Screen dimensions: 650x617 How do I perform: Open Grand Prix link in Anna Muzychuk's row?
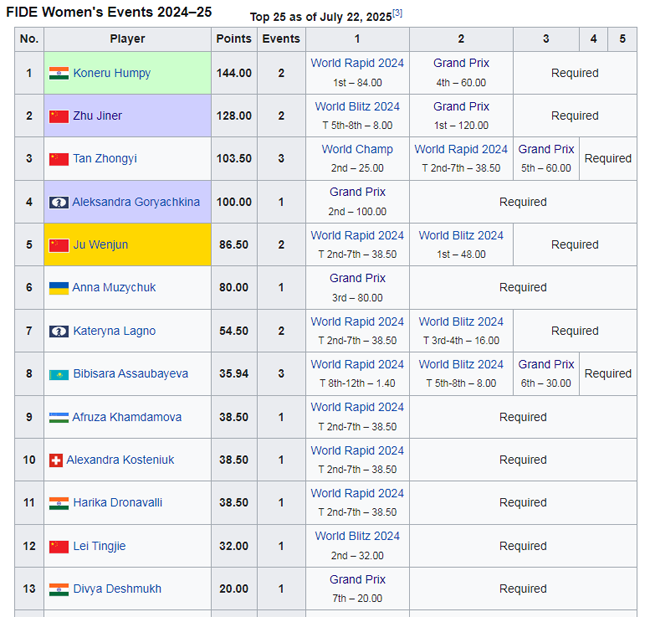point(357,278)
